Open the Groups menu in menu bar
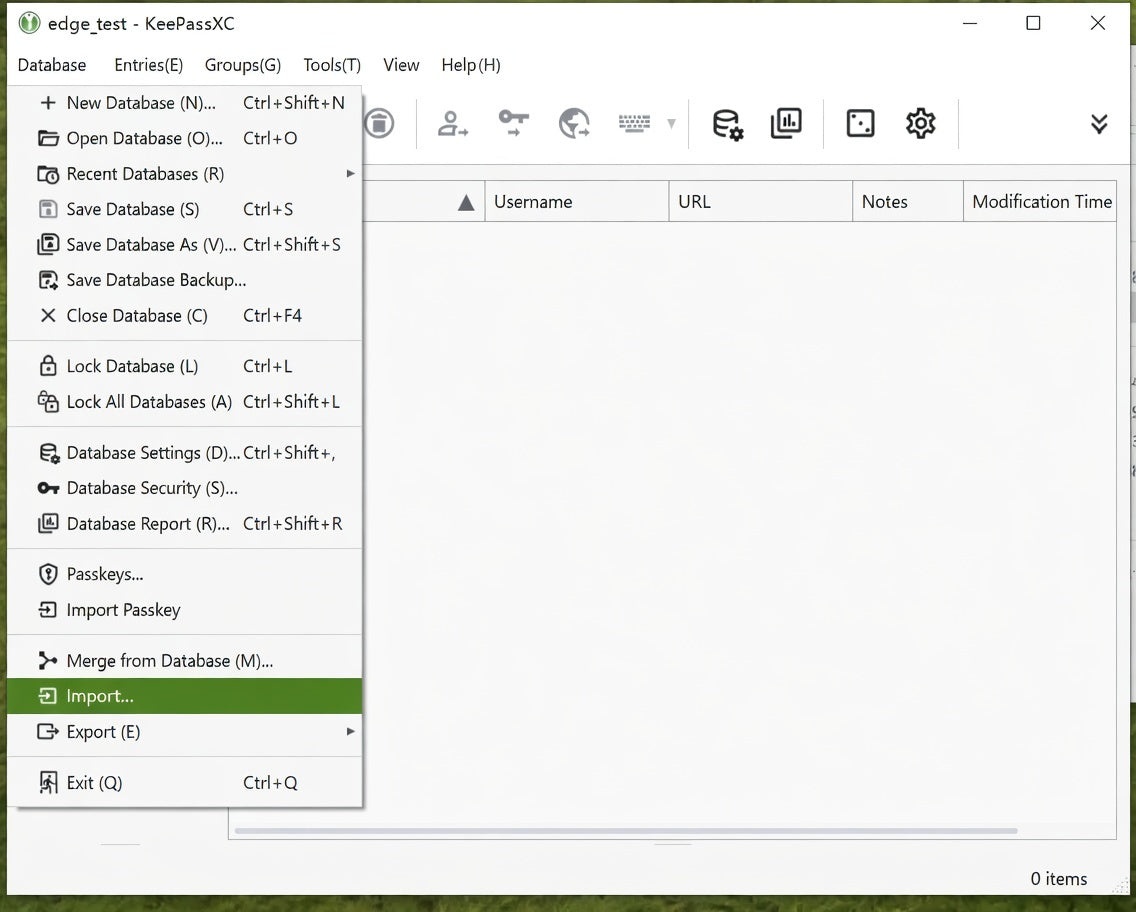1136x912 pixels. tap(243, 65)
